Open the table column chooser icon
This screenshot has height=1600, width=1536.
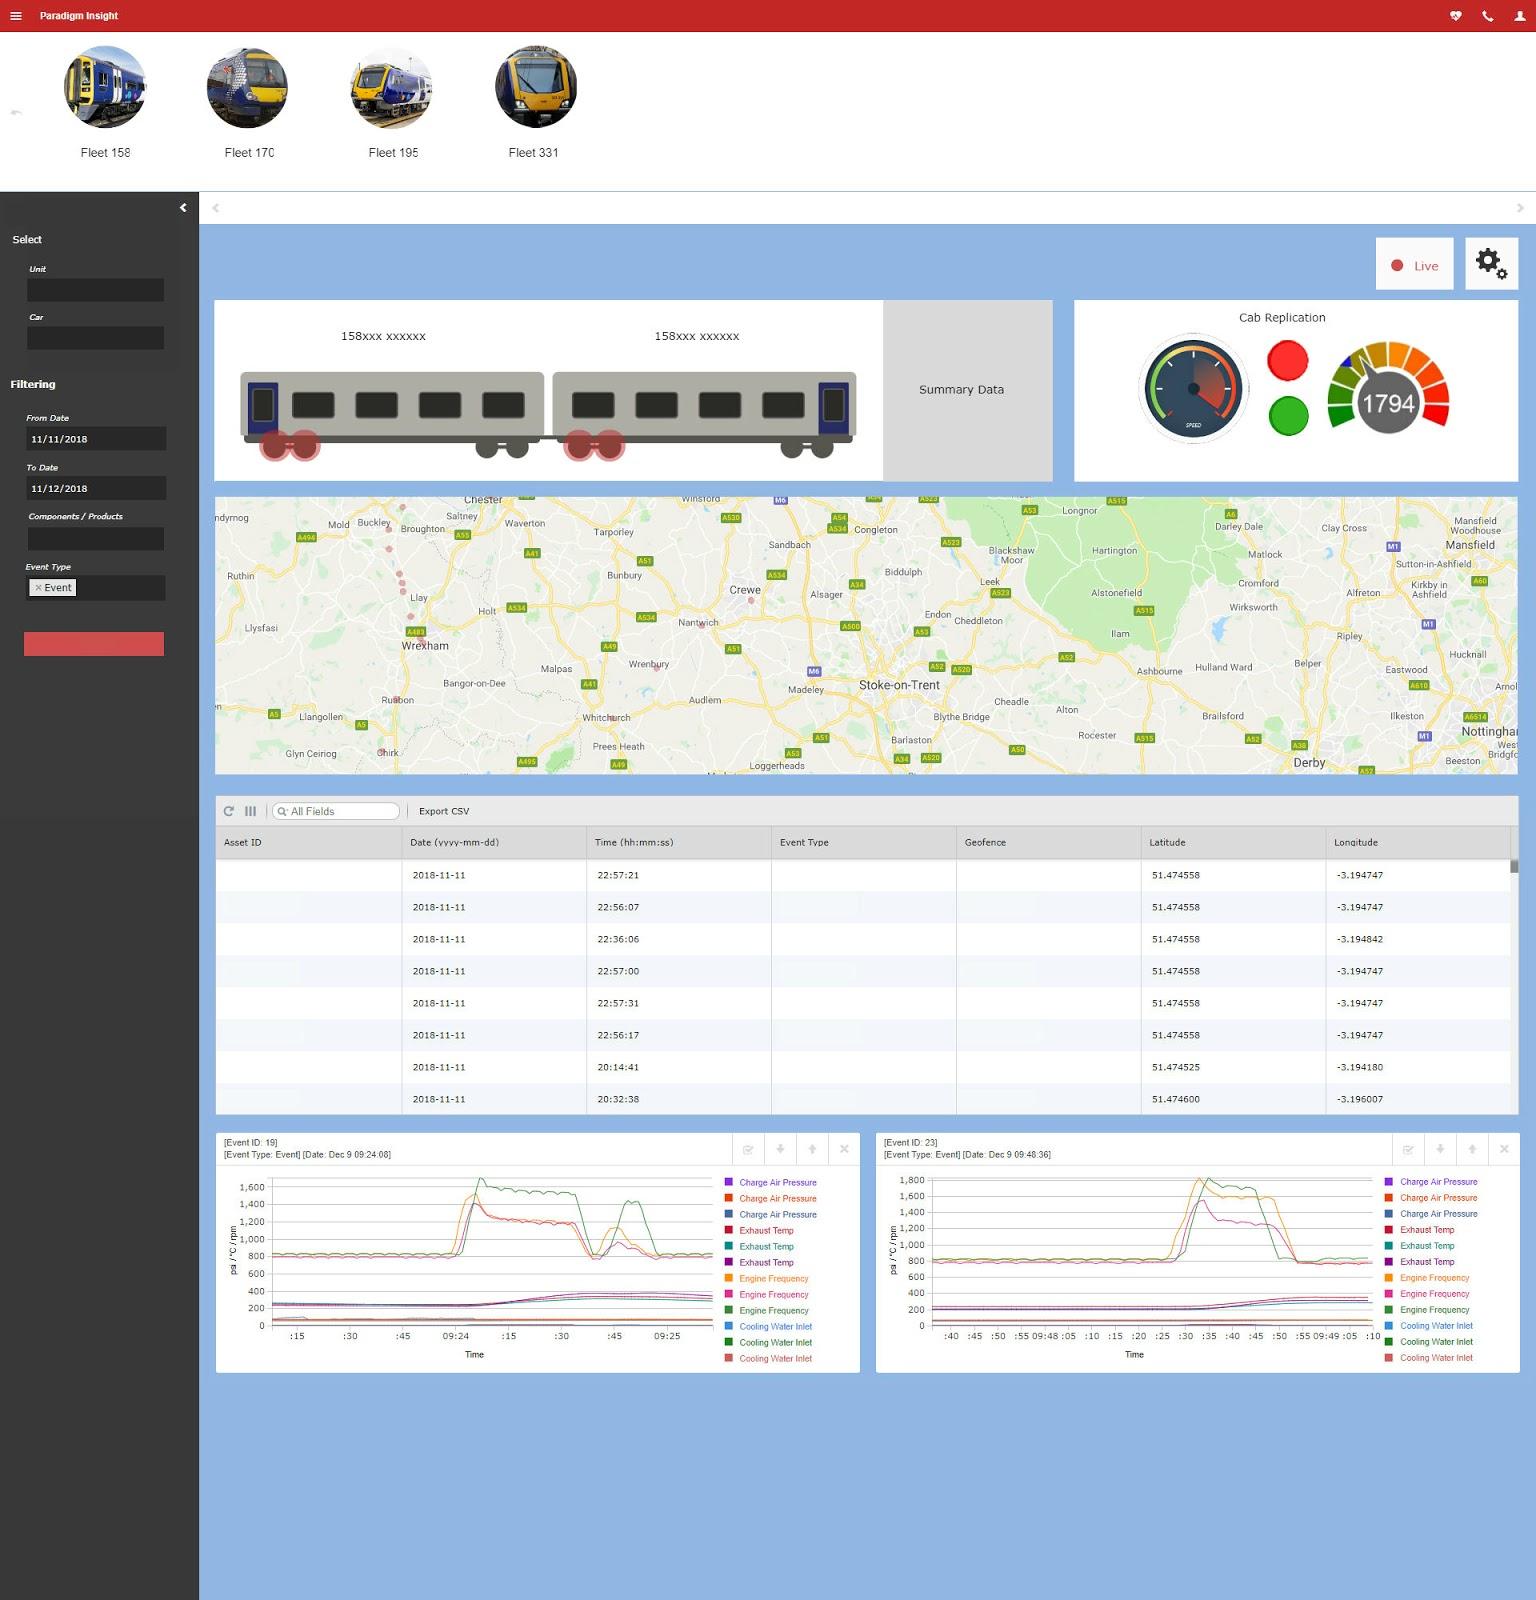click(x=250, y=811)
